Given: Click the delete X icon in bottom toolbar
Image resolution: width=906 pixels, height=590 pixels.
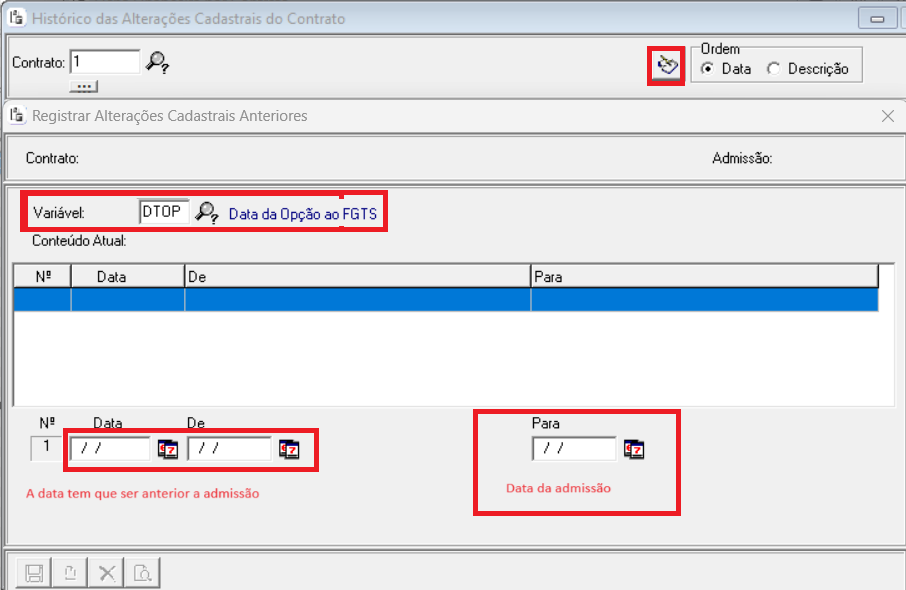Looking at the screenshot, I should coord(107,573).
